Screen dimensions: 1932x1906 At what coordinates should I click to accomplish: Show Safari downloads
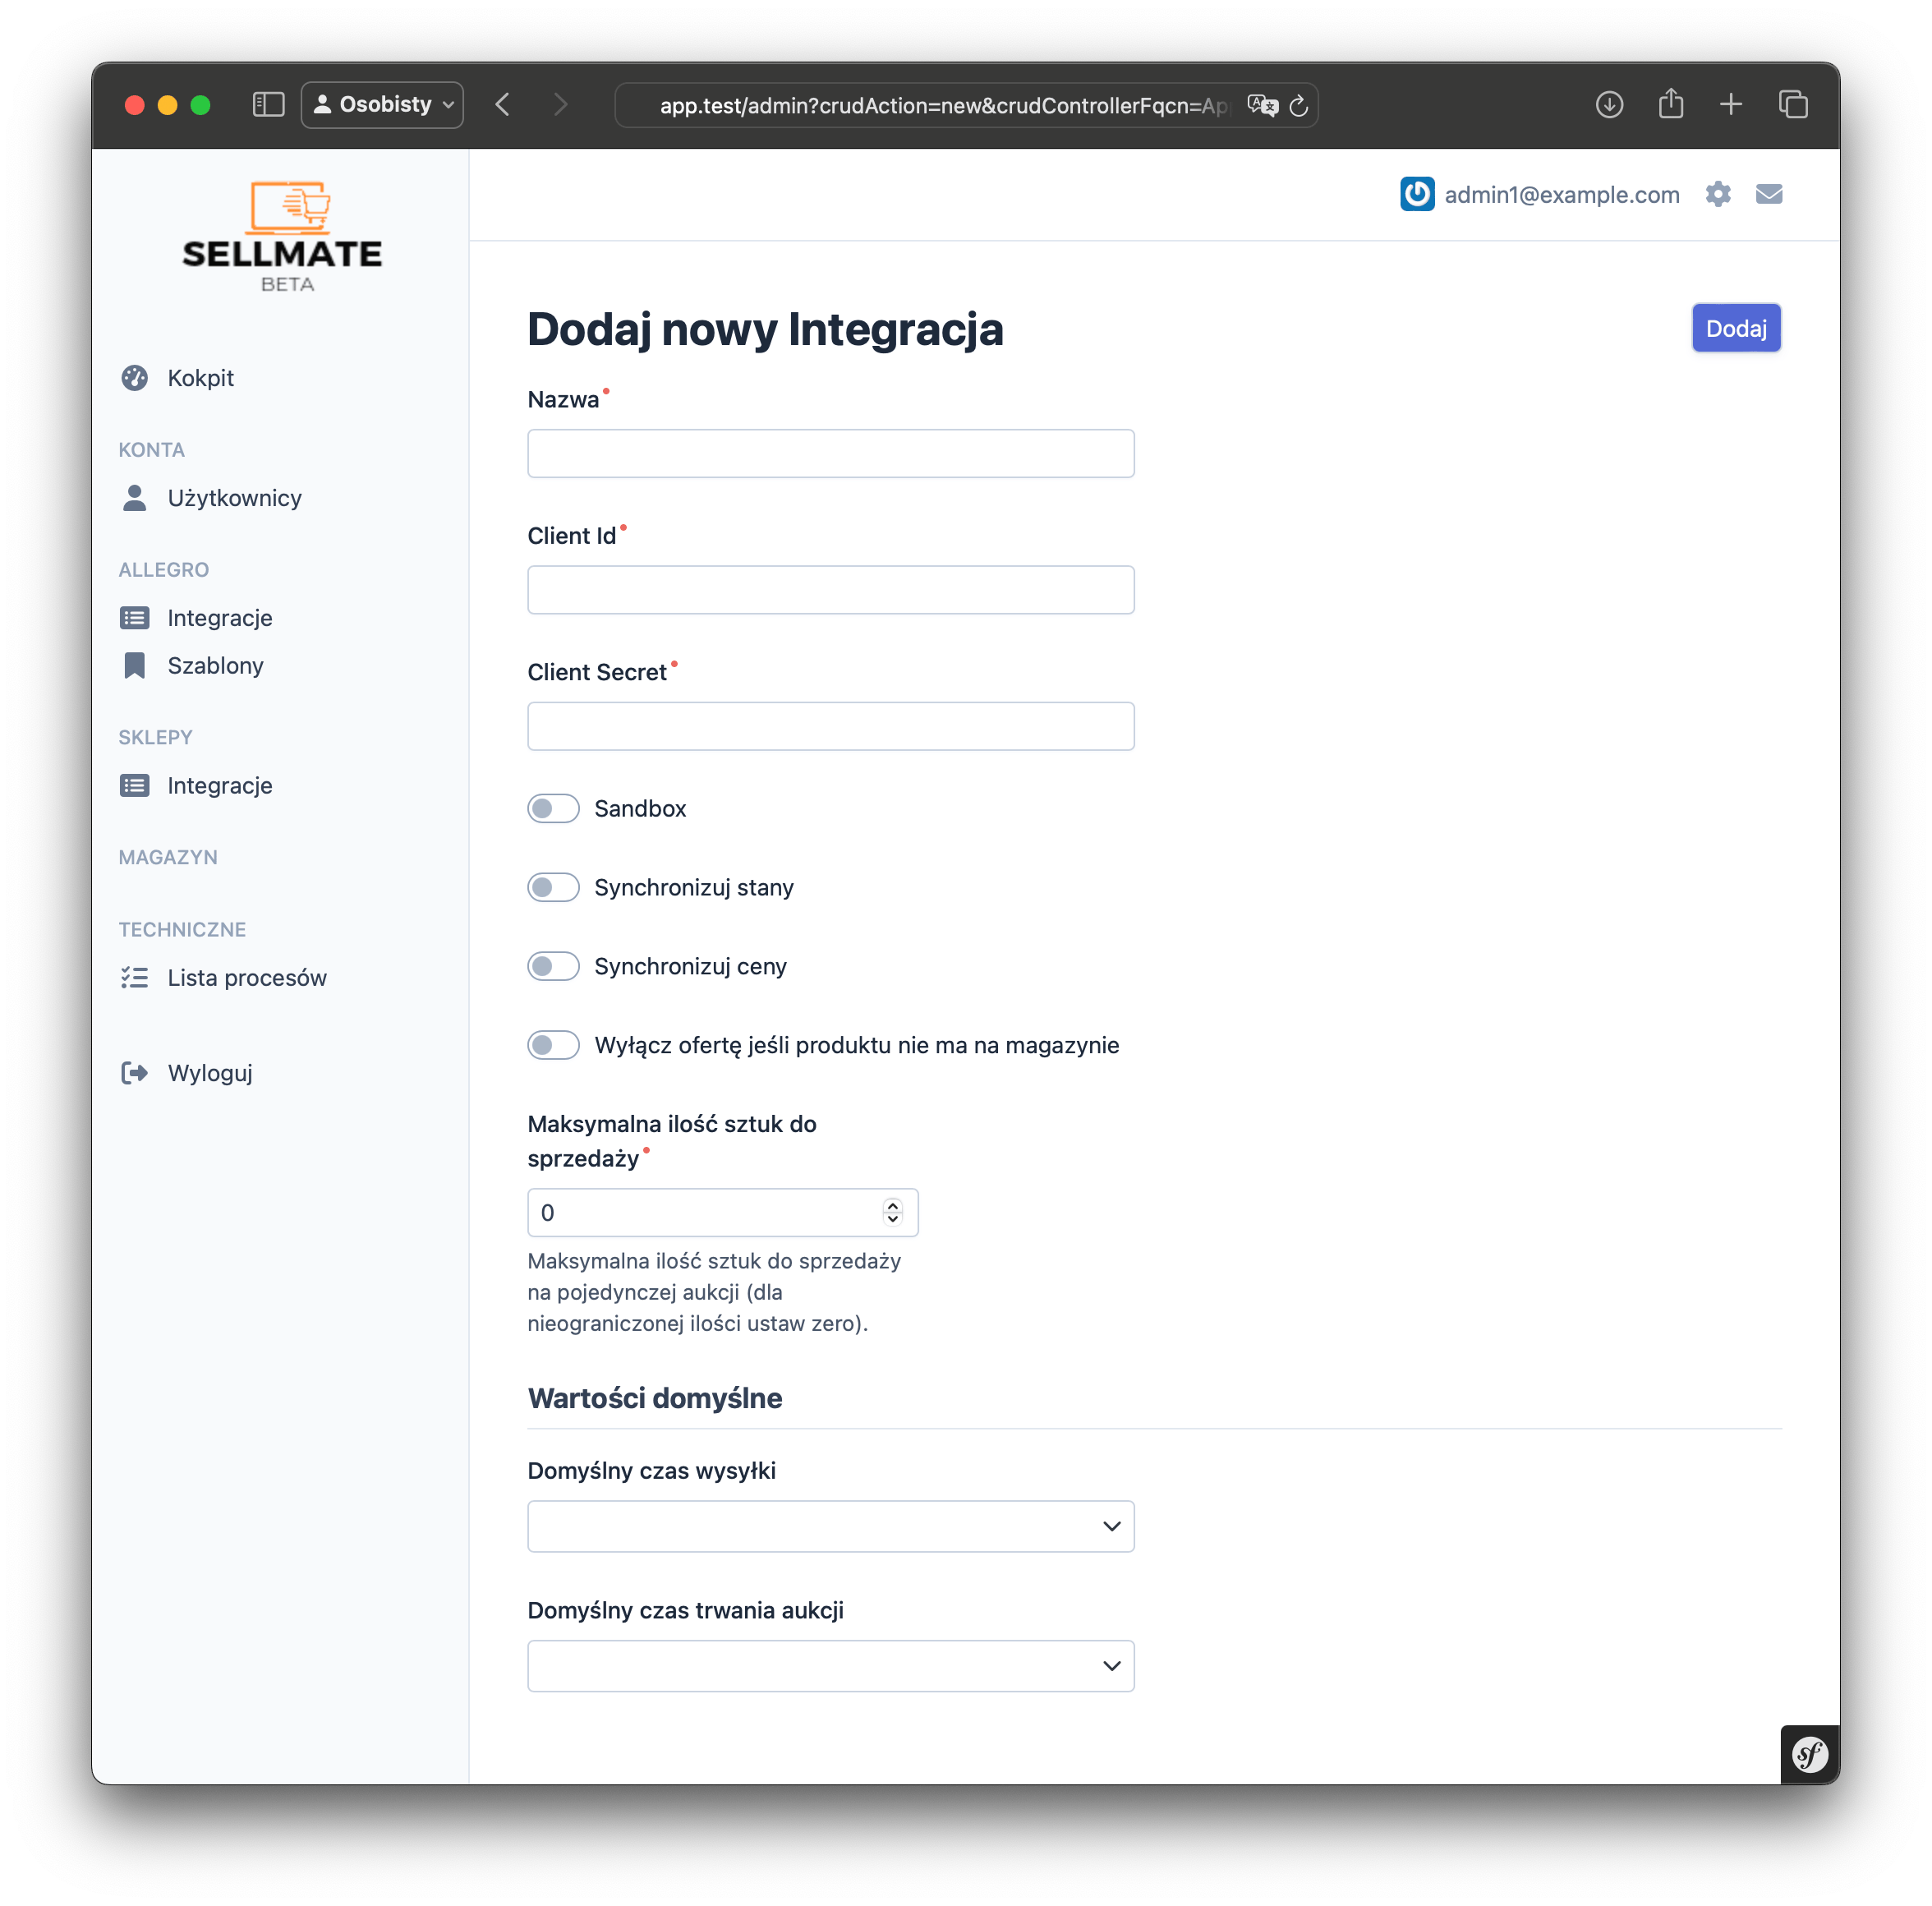(x=1609, y=104)
